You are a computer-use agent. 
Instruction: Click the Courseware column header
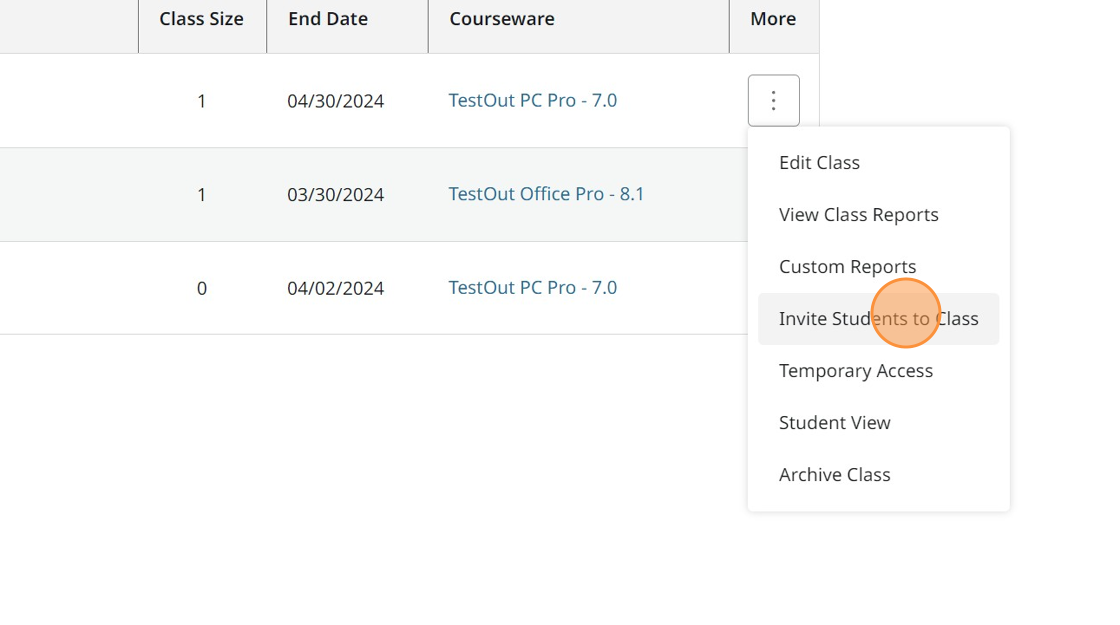pyautogui.click(x=502, y=18)
